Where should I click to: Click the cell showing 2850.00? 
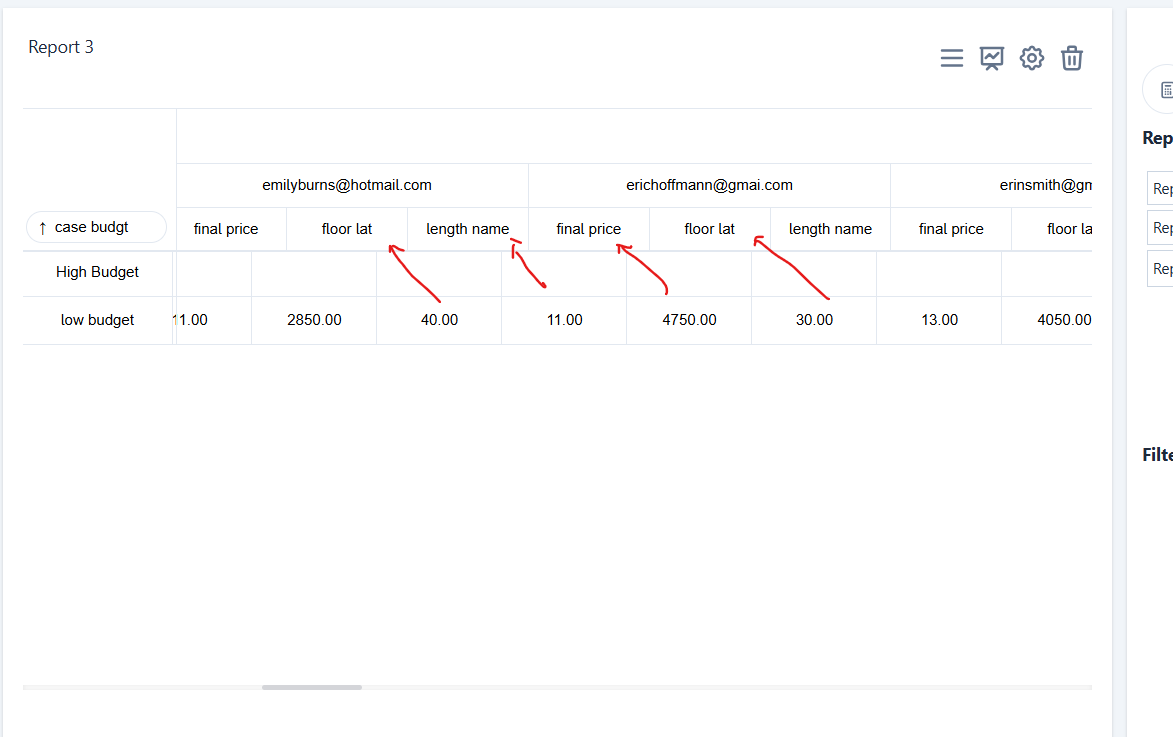(314, 320)
